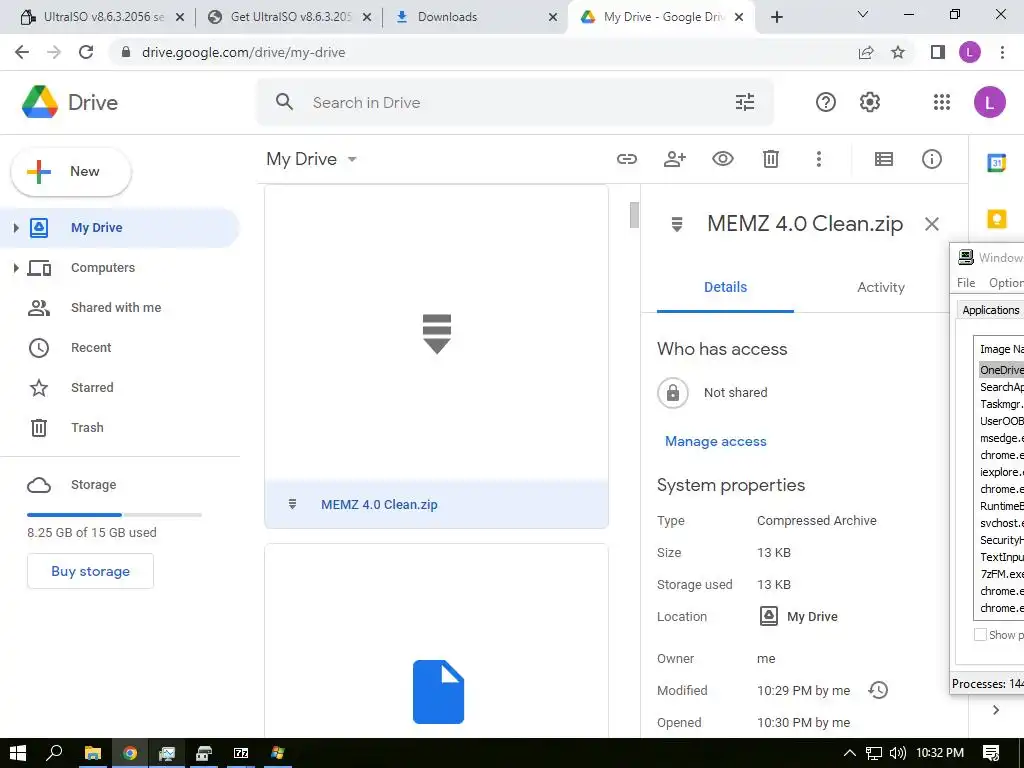
Task: Click the file list scrollbar thumb
Action: tap(633, 216)
